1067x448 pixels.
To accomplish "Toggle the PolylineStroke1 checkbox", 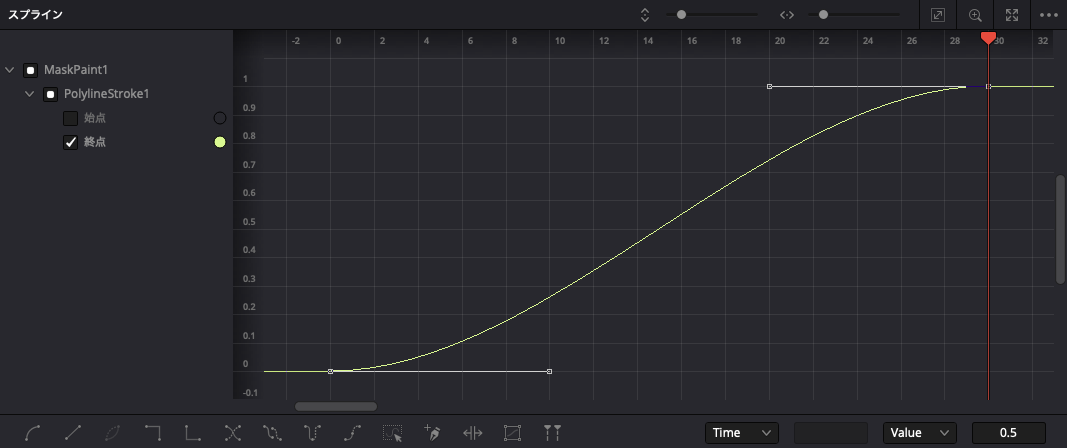I will click(50, 94).
